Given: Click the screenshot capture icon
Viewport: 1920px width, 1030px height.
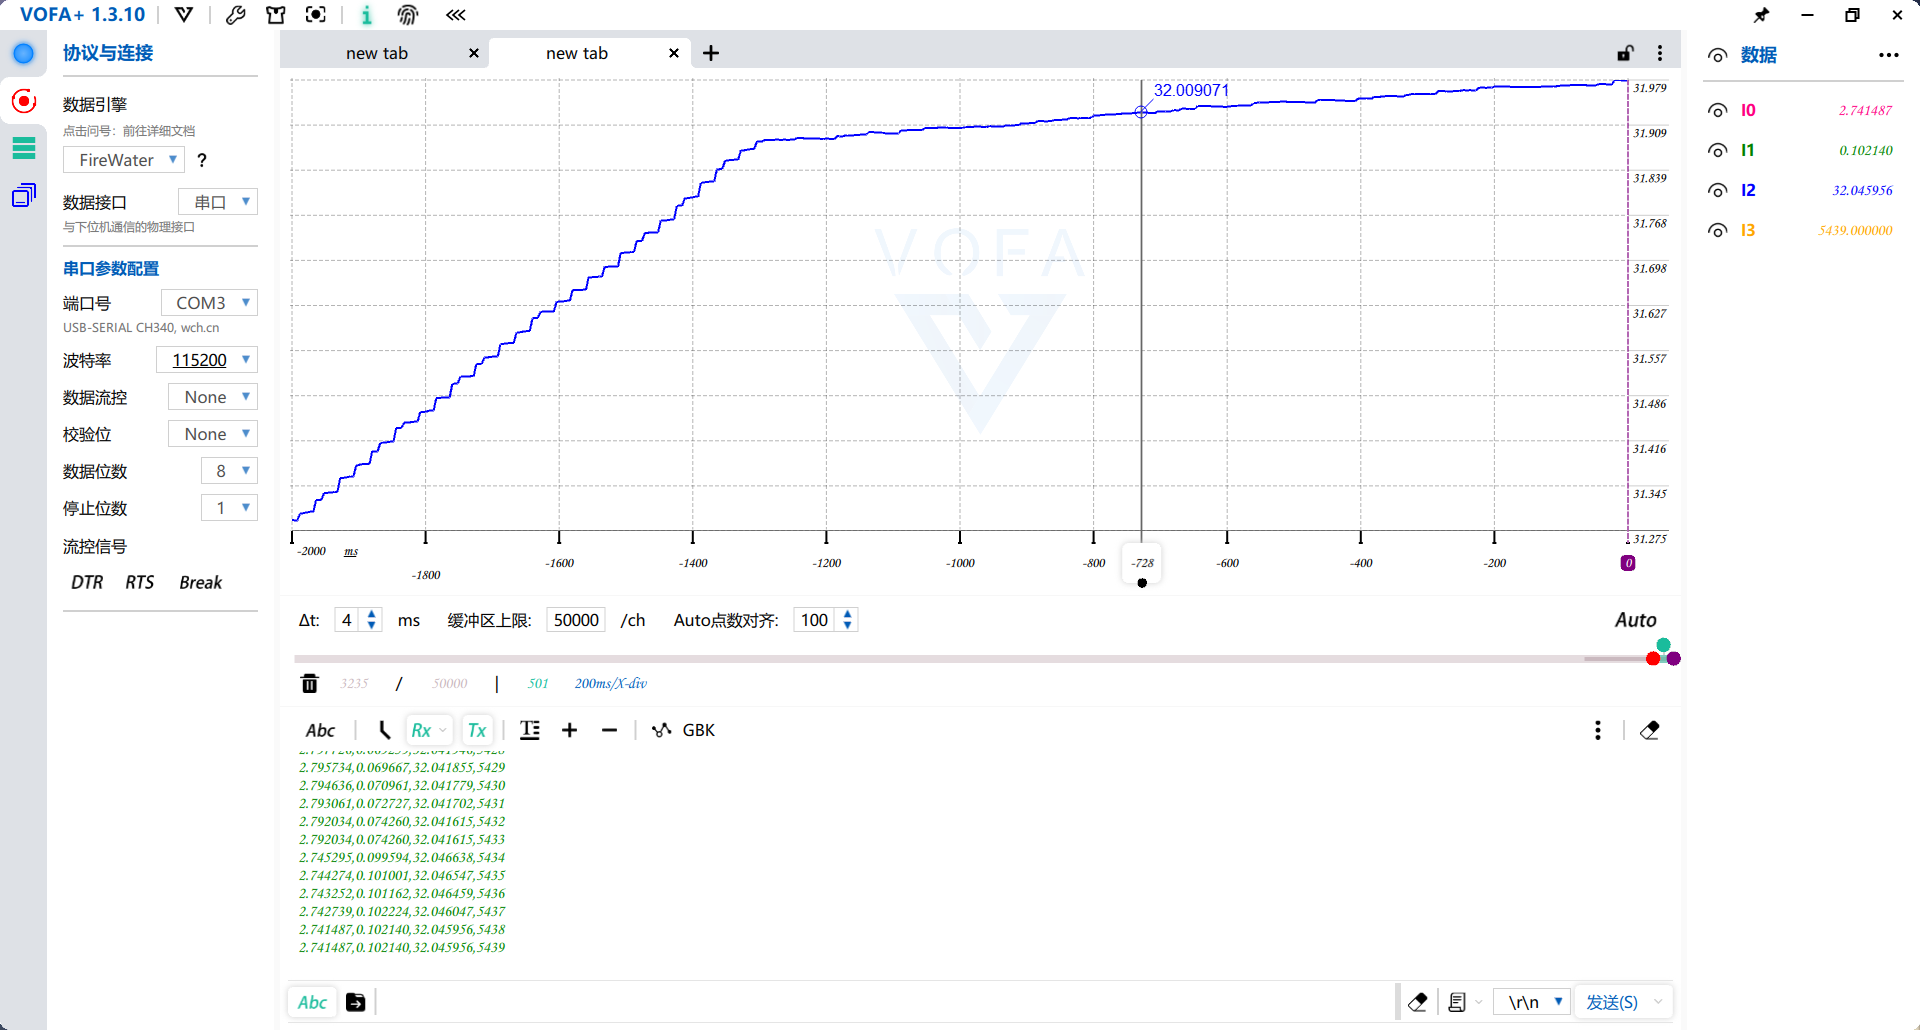Looking at the screenshot, I should pos(316,15).
